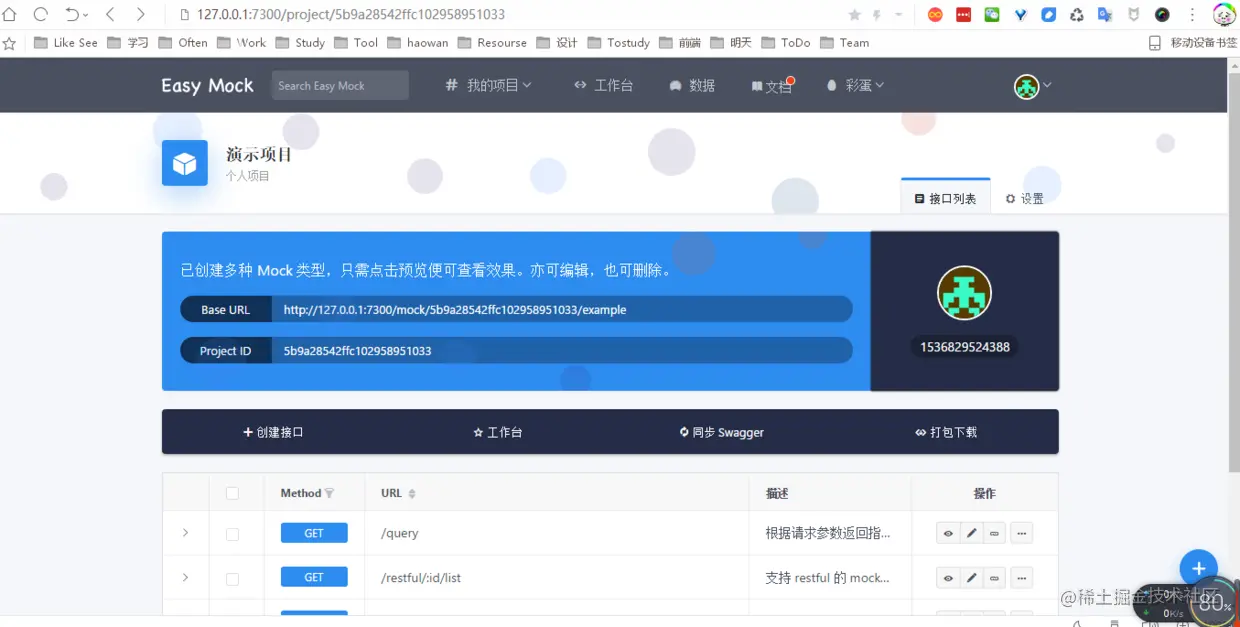
Task: Copy the link for /restful/:id/list
Action: (x=994, y=577)
